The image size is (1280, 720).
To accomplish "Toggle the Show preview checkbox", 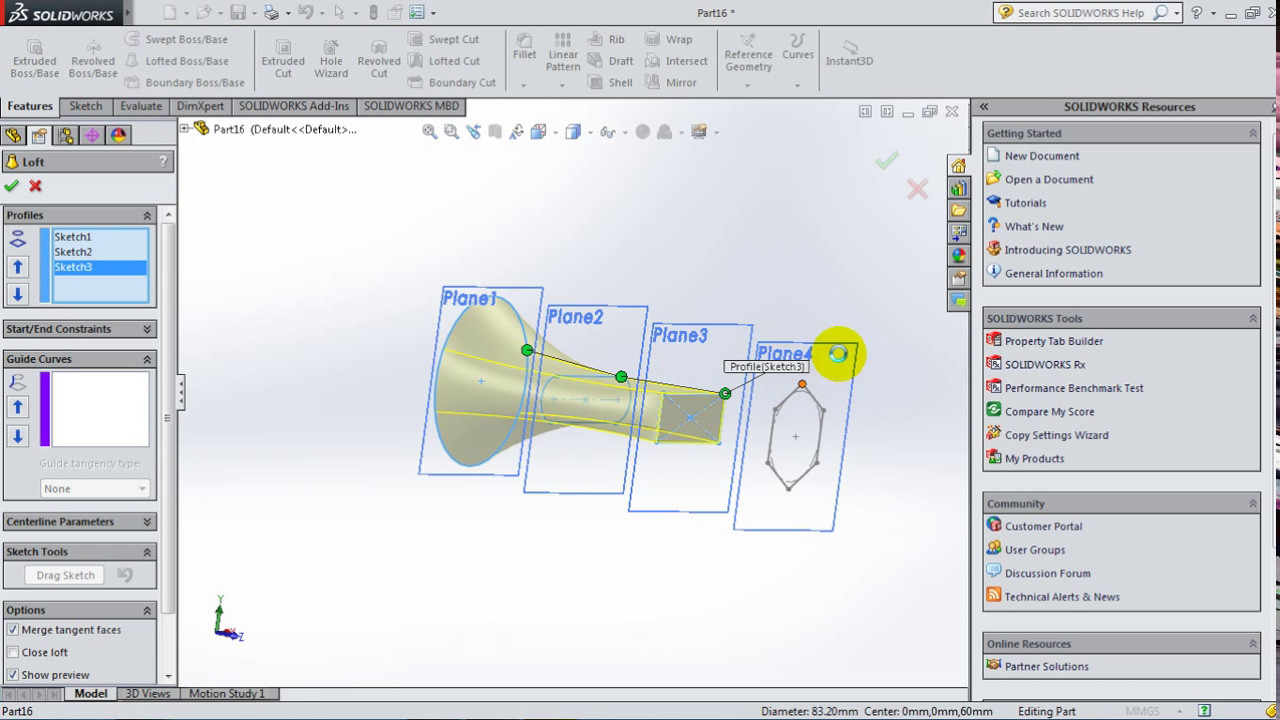I will [x=13, y=675].
